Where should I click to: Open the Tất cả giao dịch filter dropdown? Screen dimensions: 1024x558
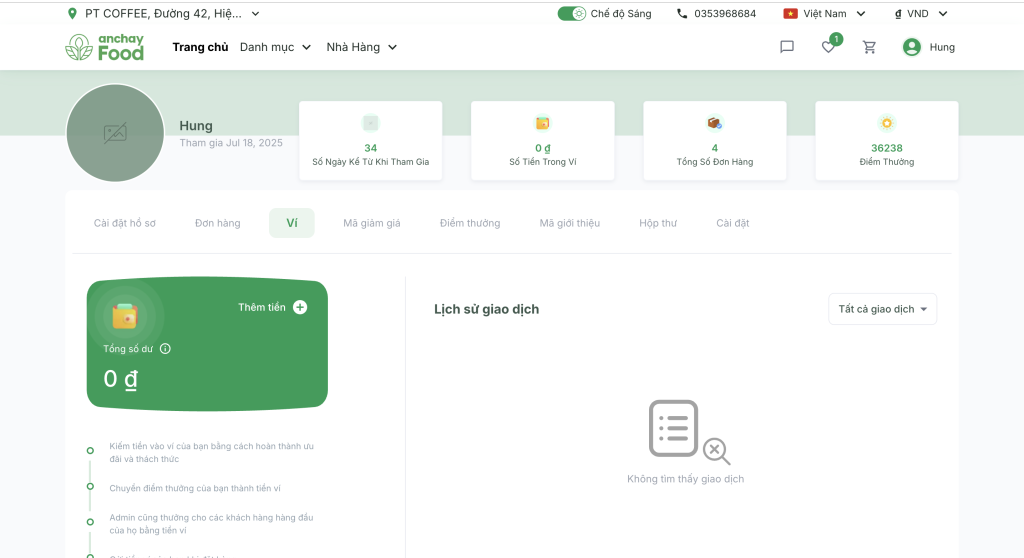coord(882,309)
